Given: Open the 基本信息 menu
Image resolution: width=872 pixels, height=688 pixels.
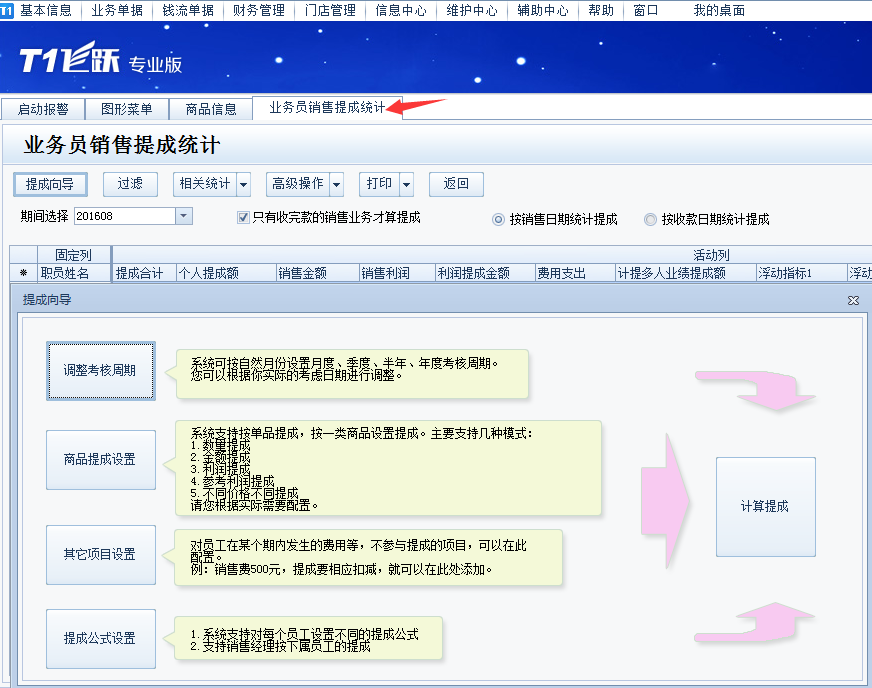Looking at the screenshot, I should (46, 10).
